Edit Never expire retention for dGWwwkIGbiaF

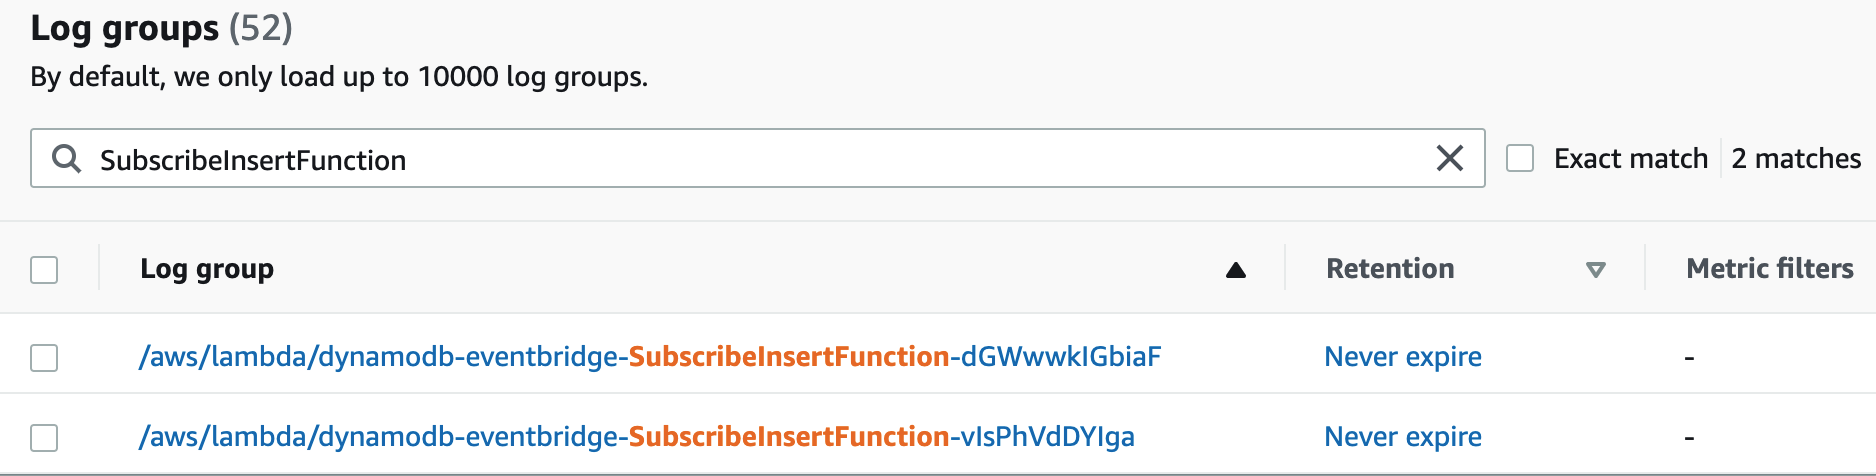(x=1403, y=356)
